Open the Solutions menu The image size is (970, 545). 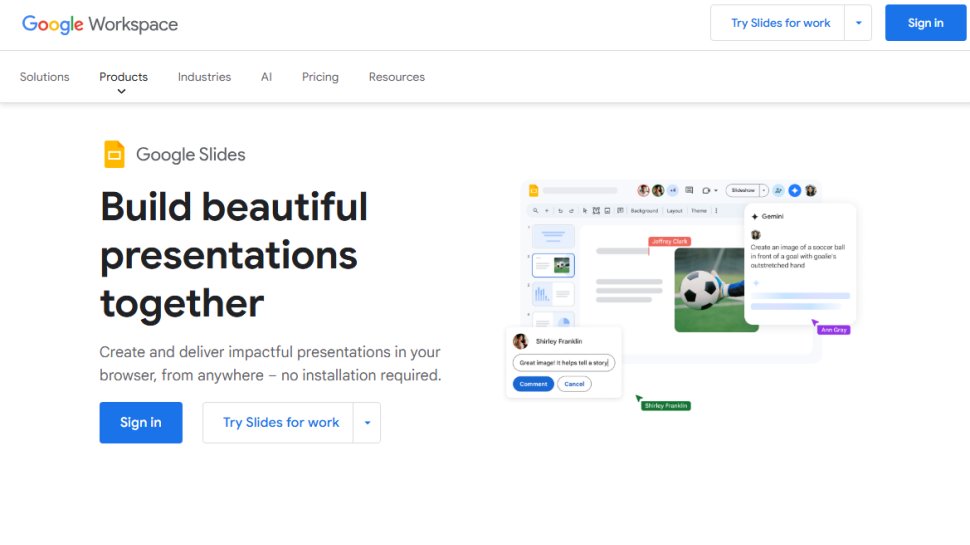[x=45, y=77]
